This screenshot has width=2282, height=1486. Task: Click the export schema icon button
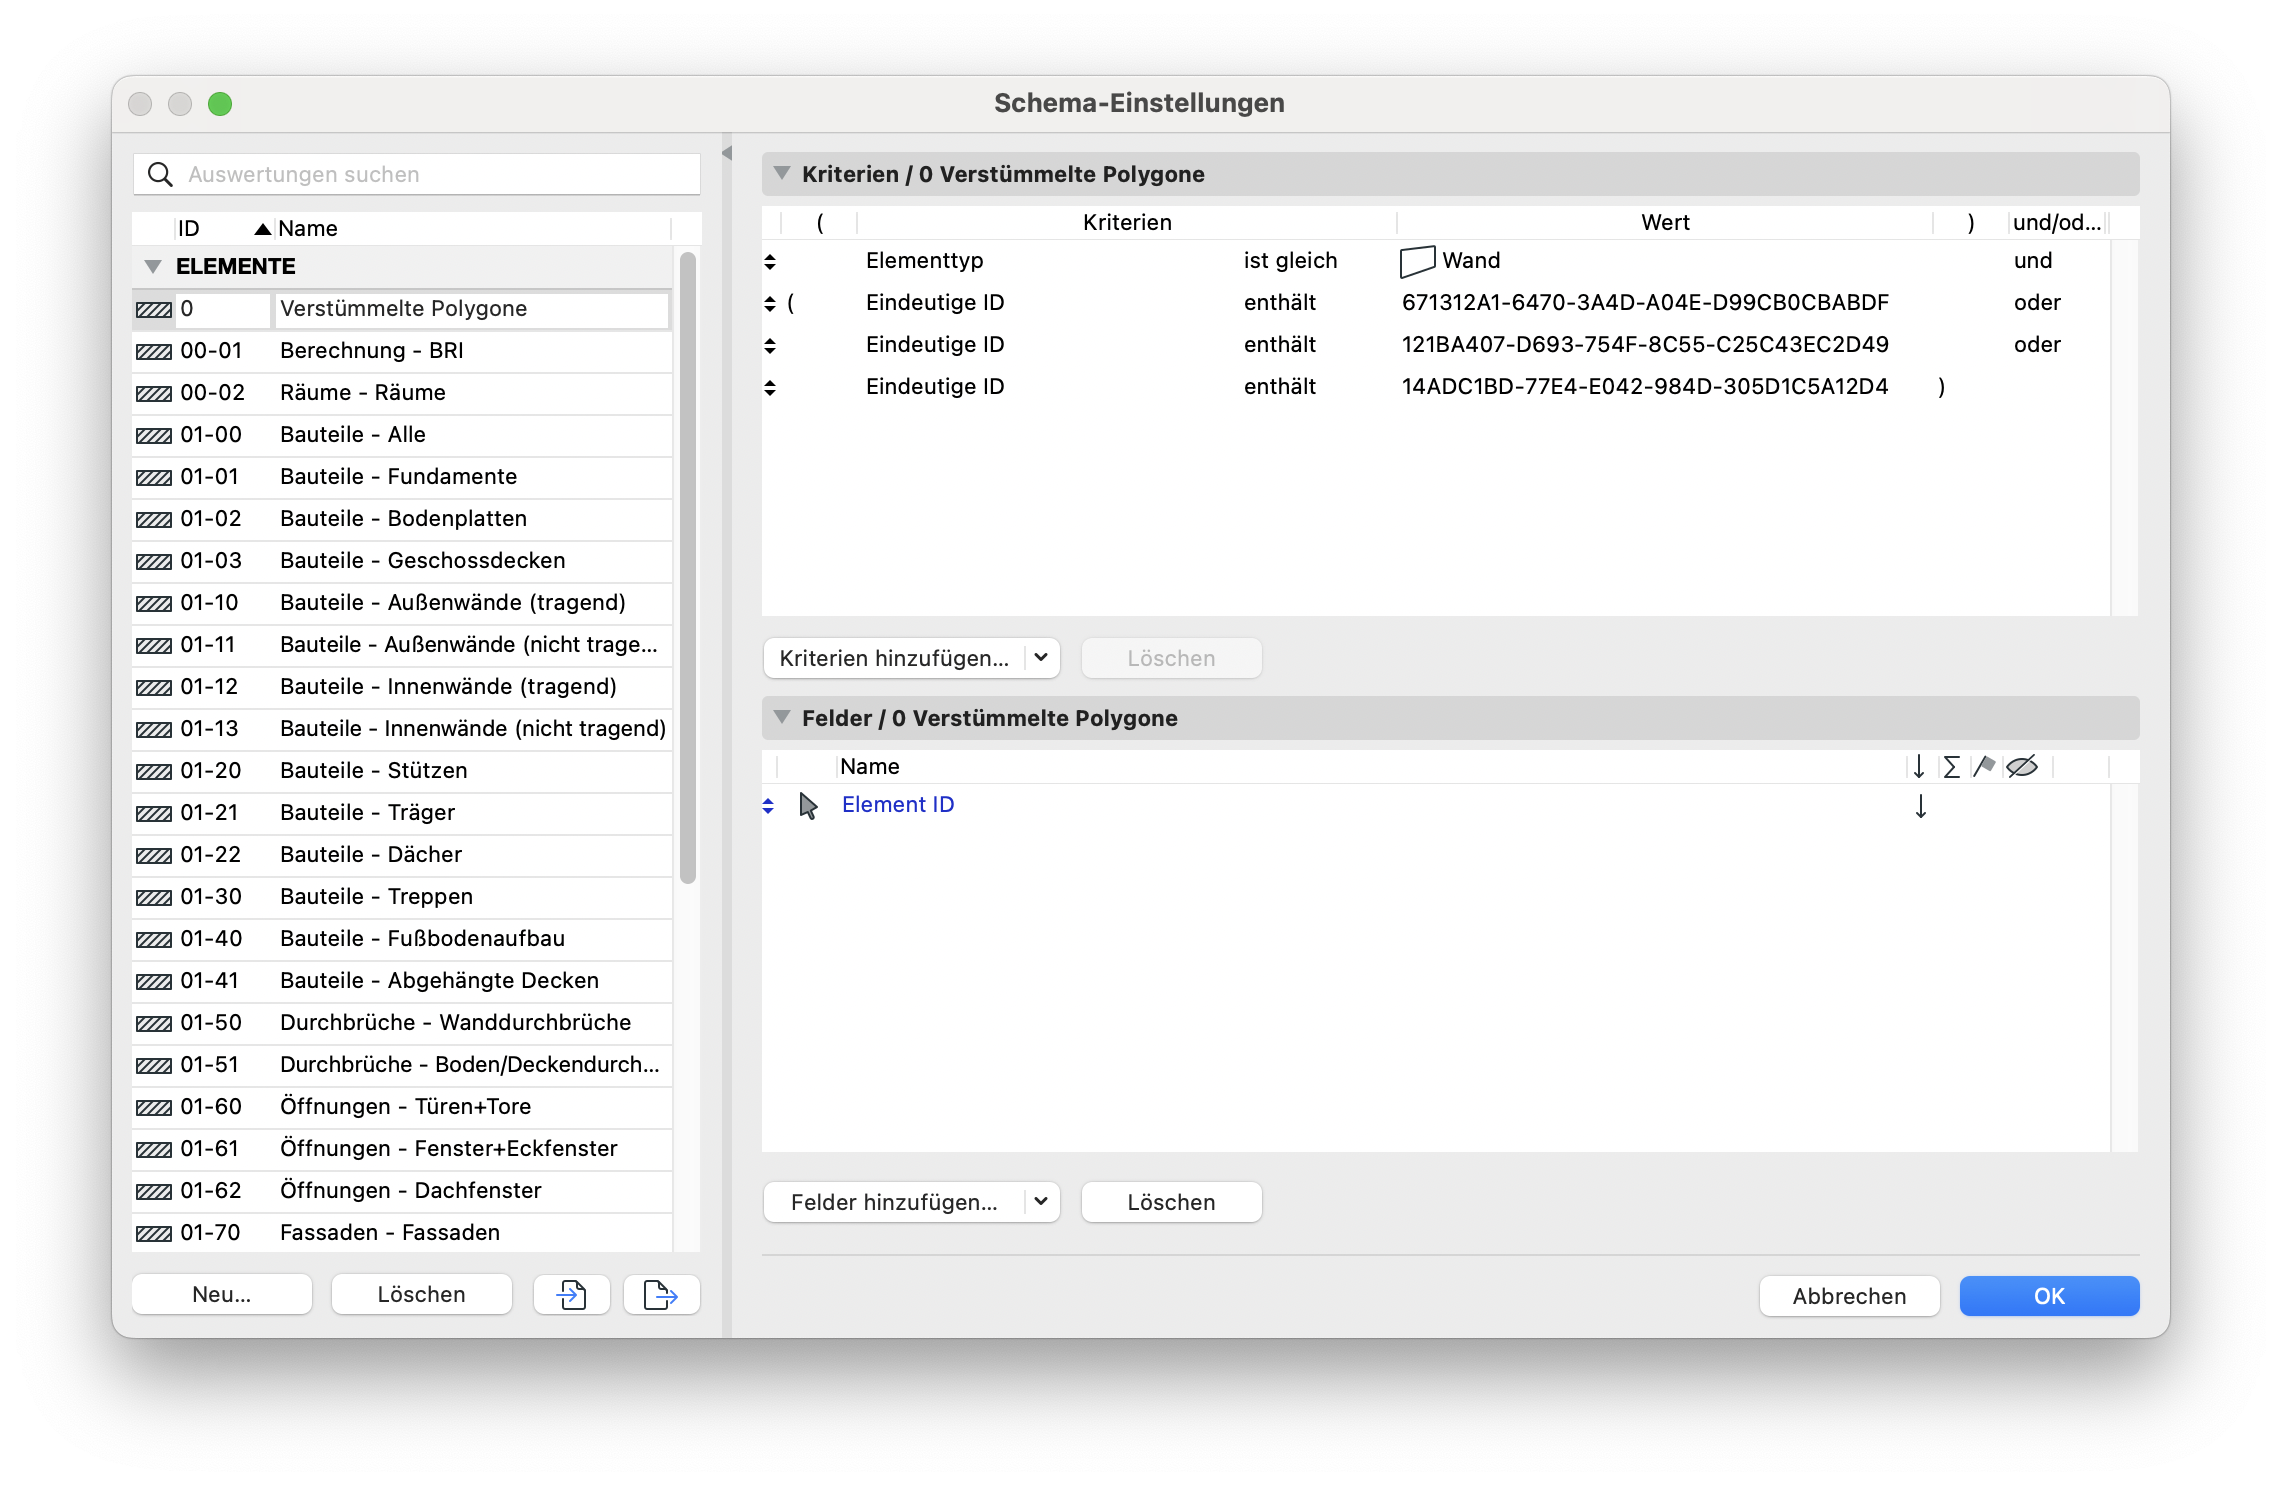point(661,1295)
